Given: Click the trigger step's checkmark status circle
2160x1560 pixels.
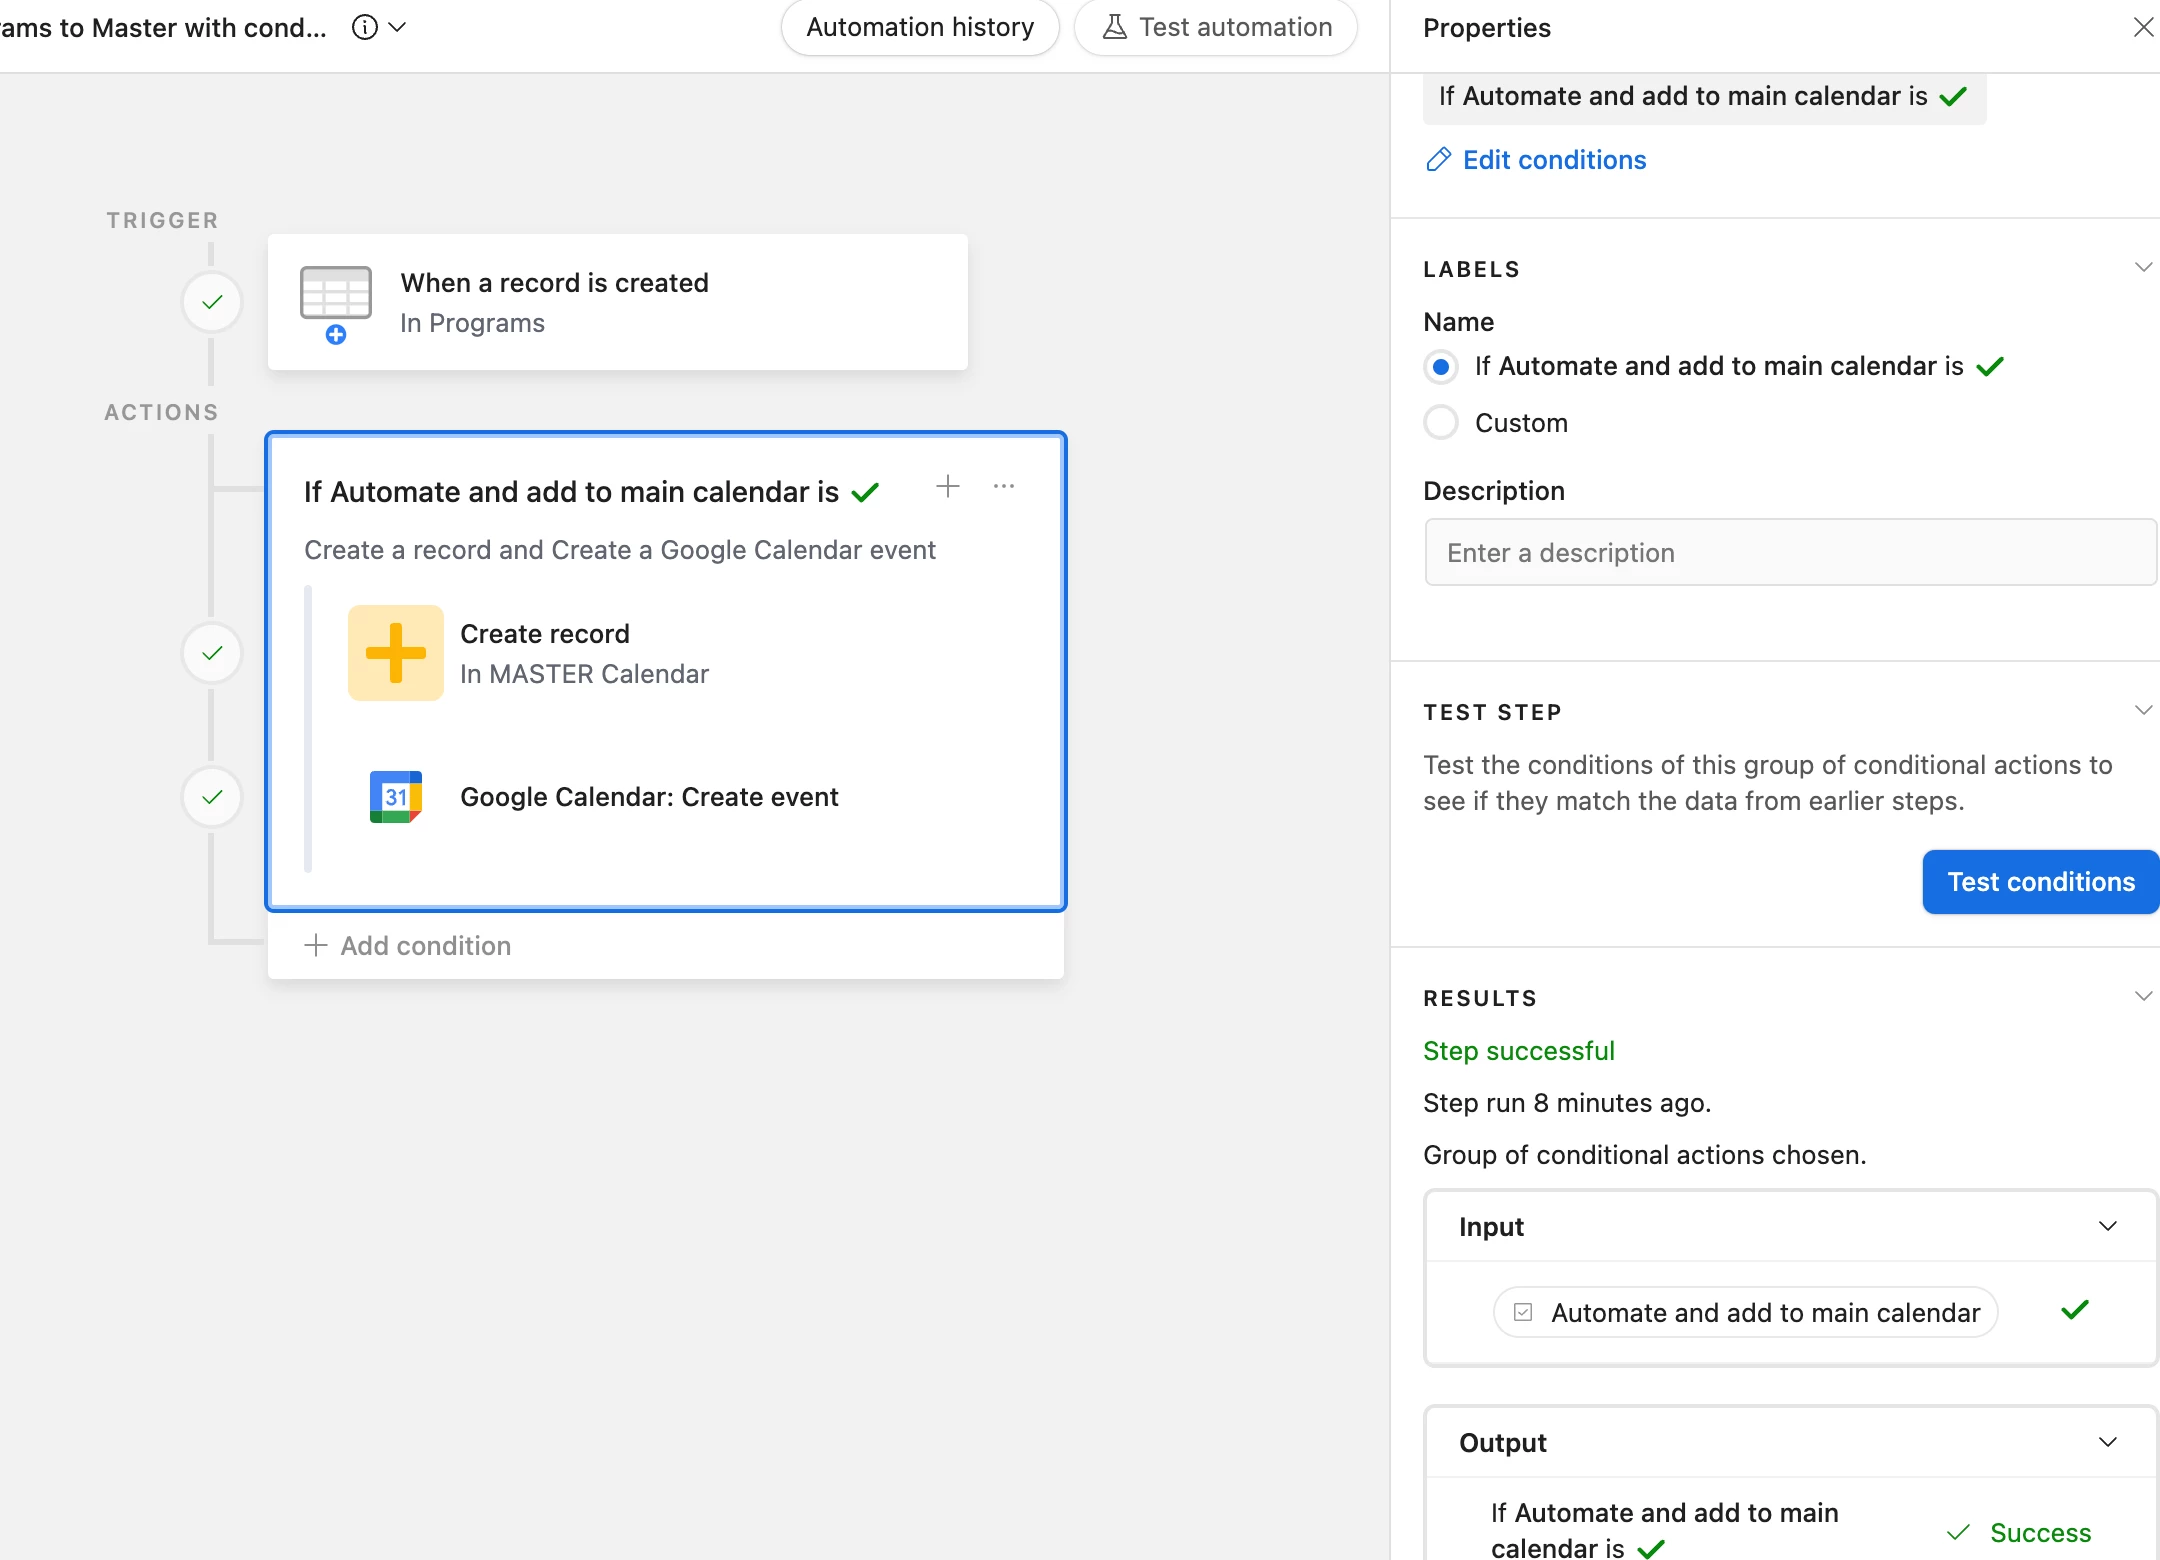Looking at the screenshot, I should pos(212,302).
